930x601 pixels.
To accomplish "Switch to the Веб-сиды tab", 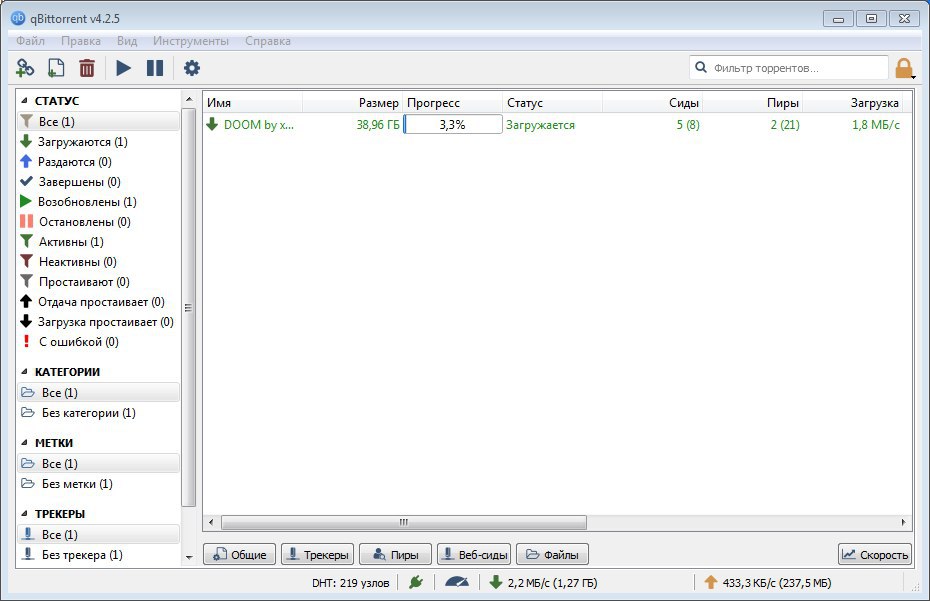I will tap(474, 554).
